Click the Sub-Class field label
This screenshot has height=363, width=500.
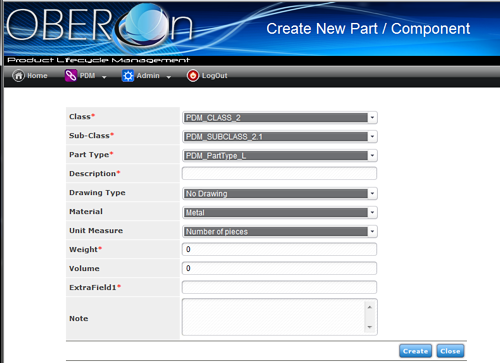pos(91,136)
